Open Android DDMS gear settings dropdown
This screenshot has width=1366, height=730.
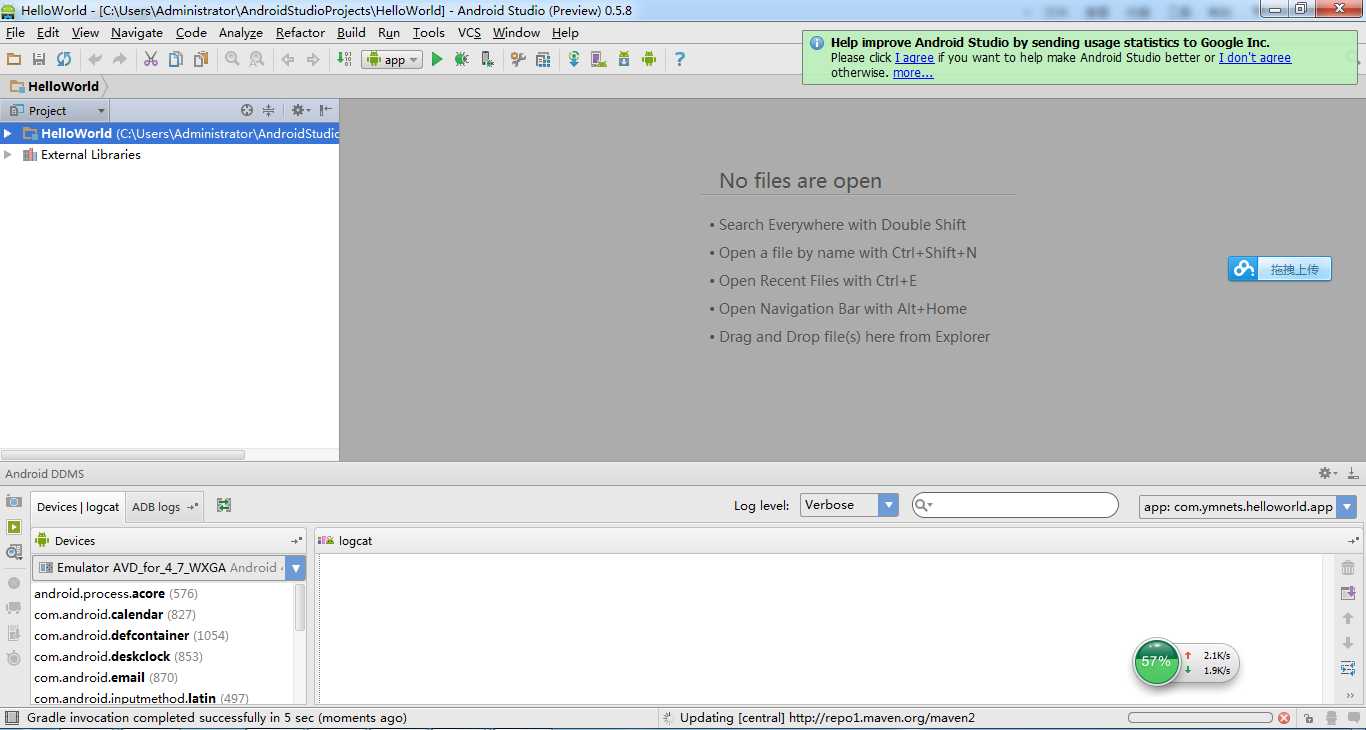click(1327, 473)
